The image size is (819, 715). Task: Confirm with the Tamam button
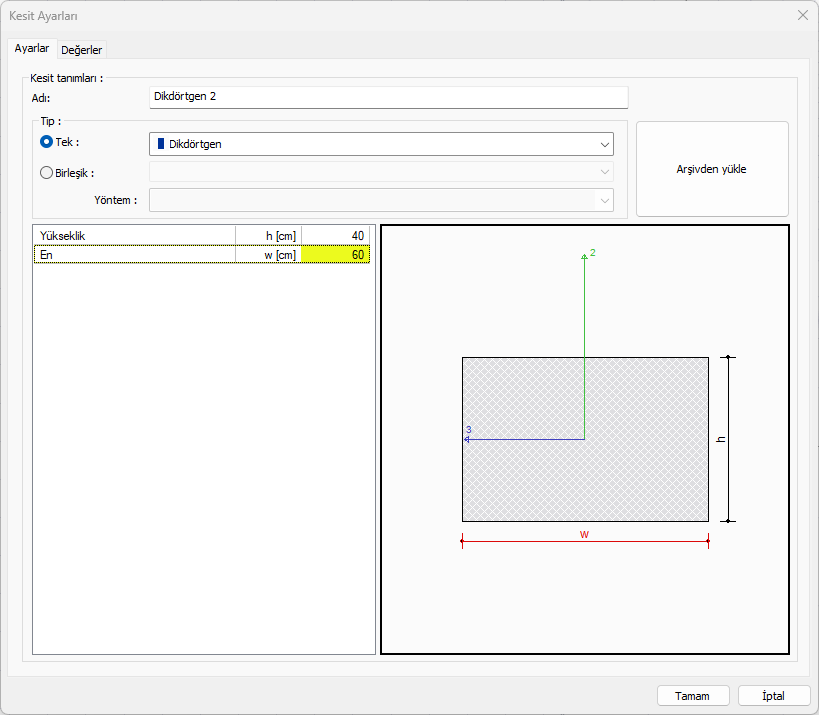coord(692,696)
